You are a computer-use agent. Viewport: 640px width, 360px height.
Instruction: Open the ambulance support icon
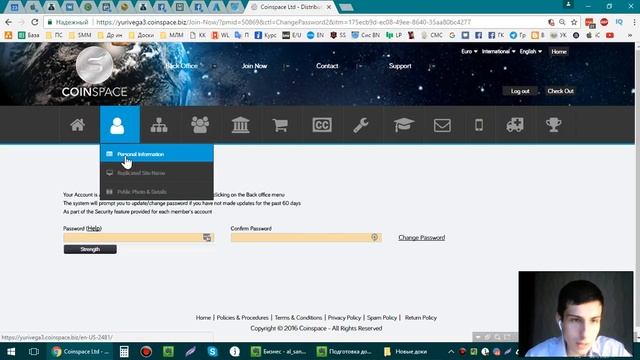pyautogui.click(x=515, y=125)
